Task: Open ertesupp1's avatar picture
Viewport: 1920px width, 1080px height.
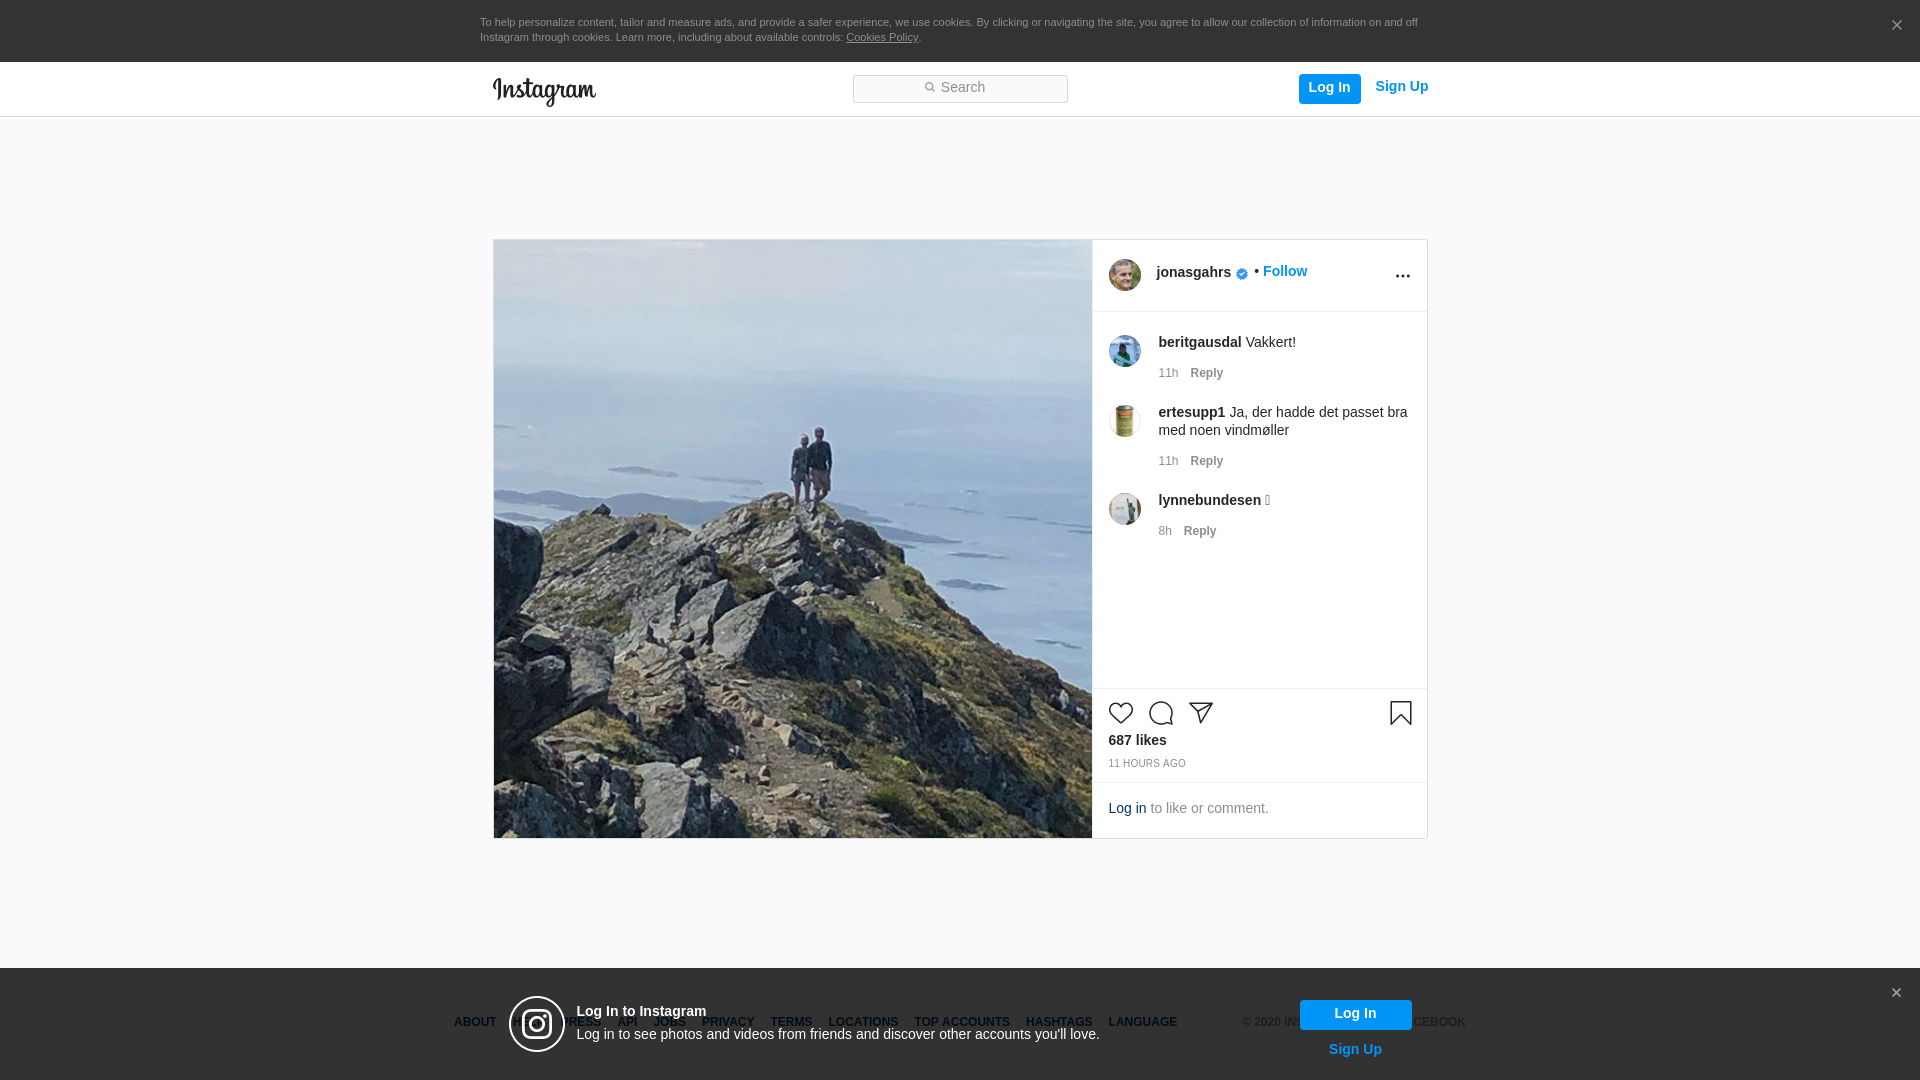Action: coord(1125,421)
